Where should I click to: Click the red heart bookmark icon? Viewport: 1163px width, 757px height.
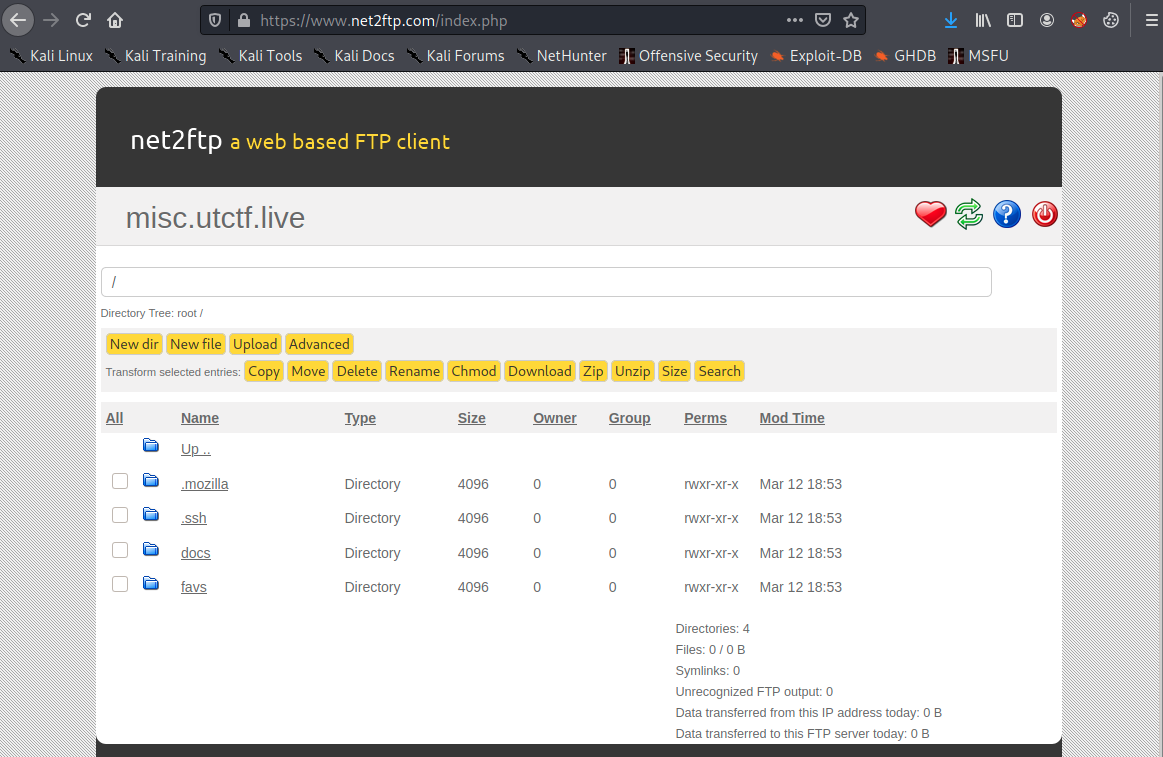pos(930,214)
